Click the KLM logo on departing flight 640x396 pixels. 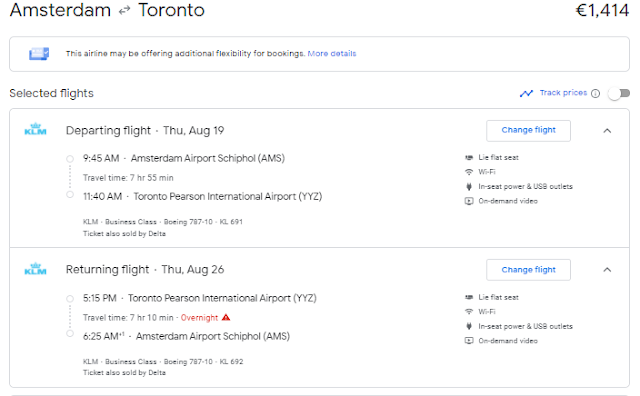36,129
